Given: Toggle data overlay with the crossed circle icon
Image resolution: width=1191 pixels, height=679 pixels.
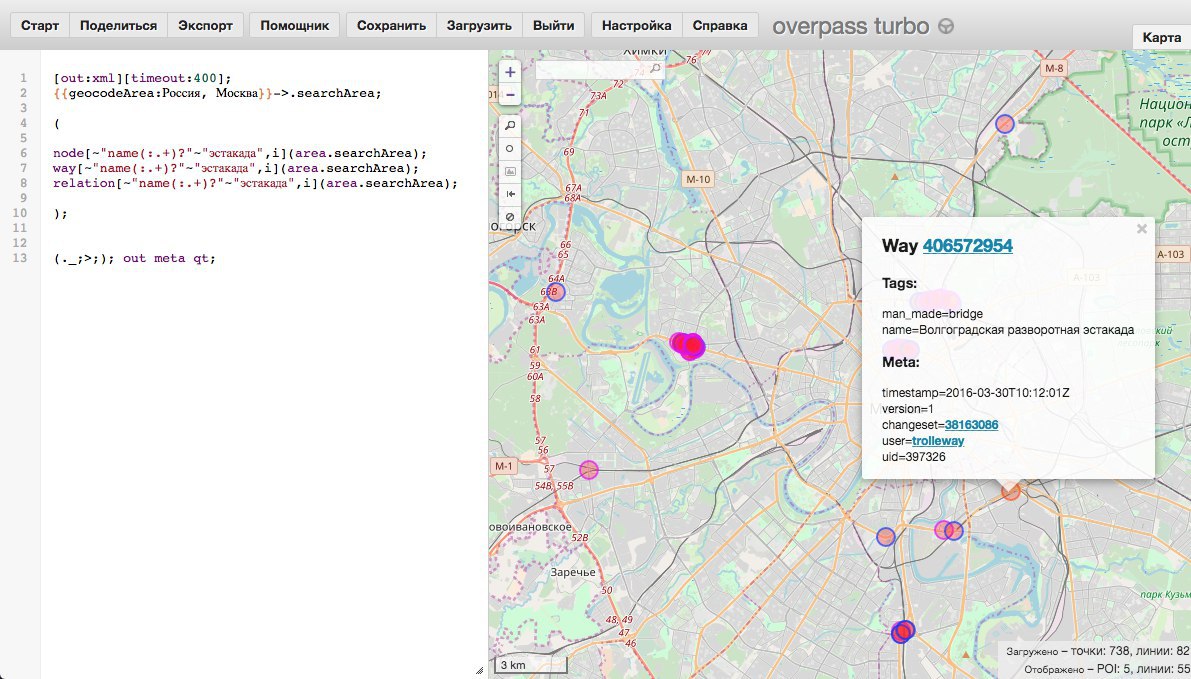Looking at the screenshot, I should (x=510, y=217).
